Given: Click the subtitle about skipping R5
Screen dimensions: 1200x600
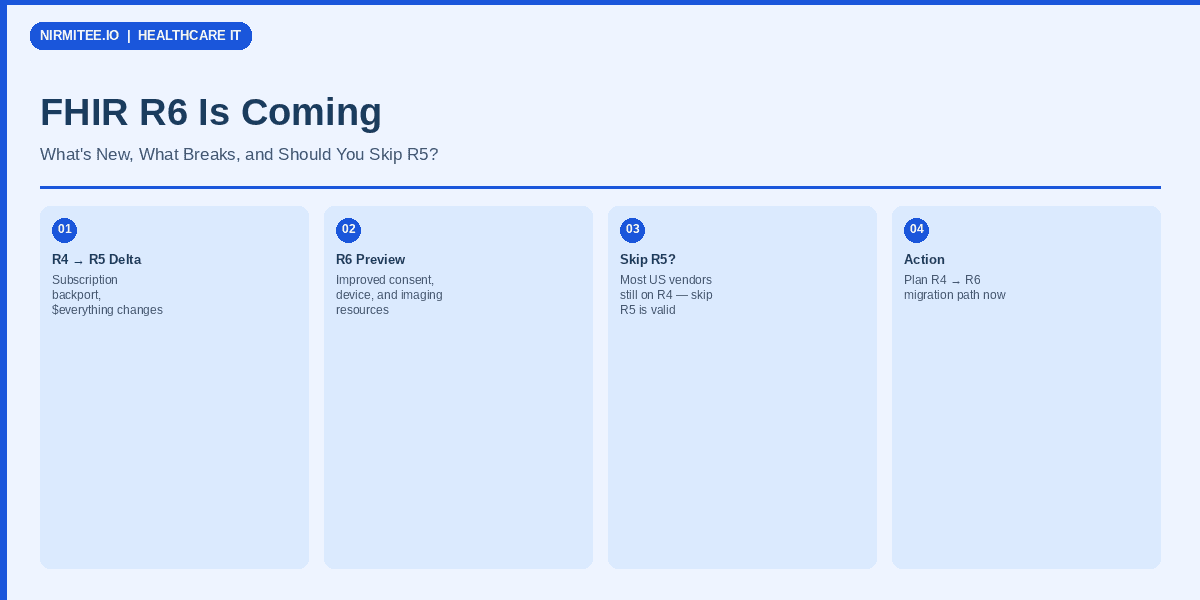Looking at the screenshot, I should [x=239, y=155].
